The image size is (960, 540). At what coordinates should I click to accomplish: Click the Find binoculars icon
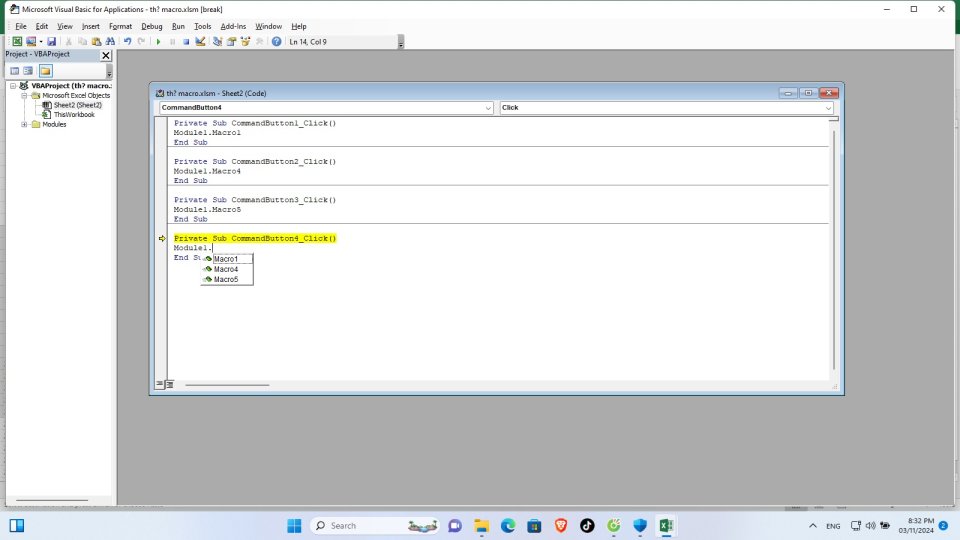pyautogui.click(x=110, y=42)
